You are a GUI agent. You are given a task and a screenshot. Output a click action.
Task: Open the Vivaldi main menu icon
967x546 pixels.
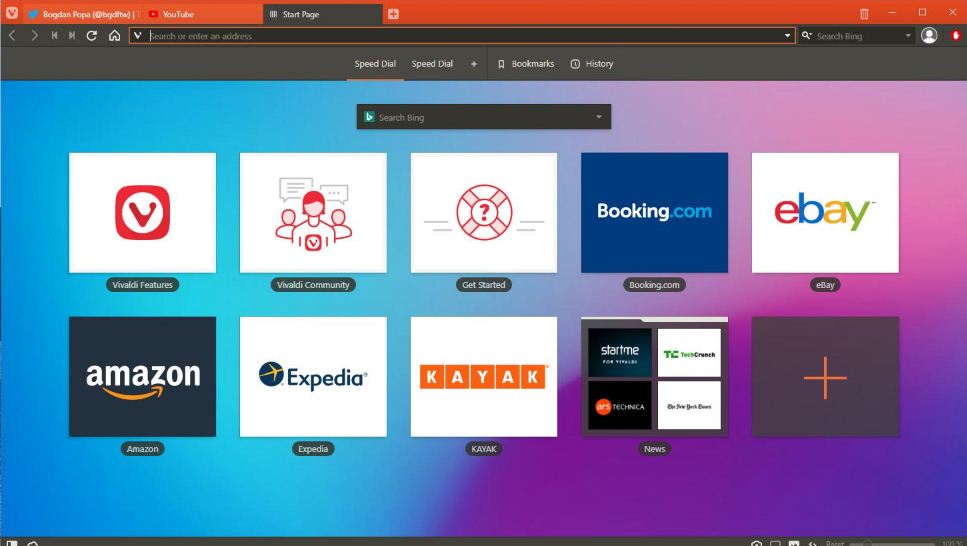click(x=12, y=13)
